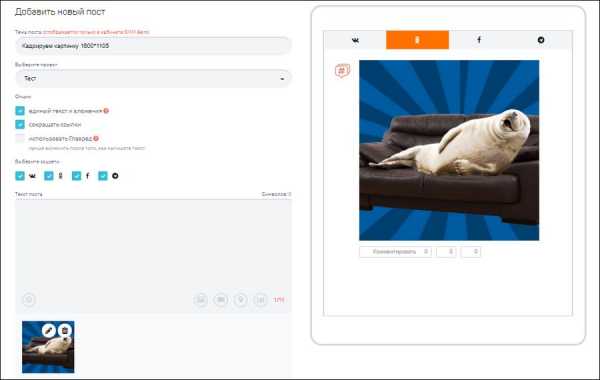Switch preview to the Telegram tab
600x380 pixels.
(541, 40)
